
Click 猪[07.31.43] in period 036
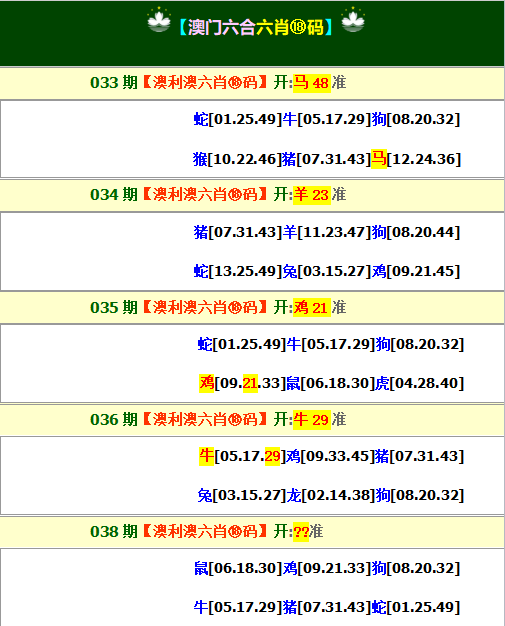pos(420,456)
